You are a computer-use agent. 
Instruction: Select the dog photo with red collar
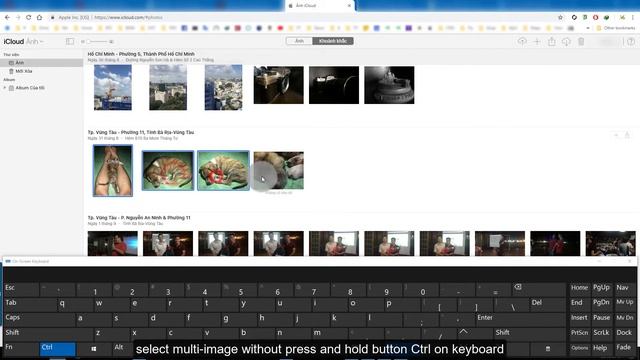tap(223, 170)
